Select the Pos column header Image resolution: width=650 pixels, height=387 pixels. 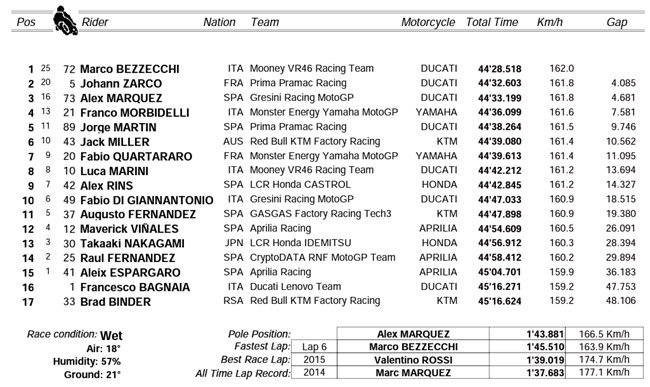point(26,22)
